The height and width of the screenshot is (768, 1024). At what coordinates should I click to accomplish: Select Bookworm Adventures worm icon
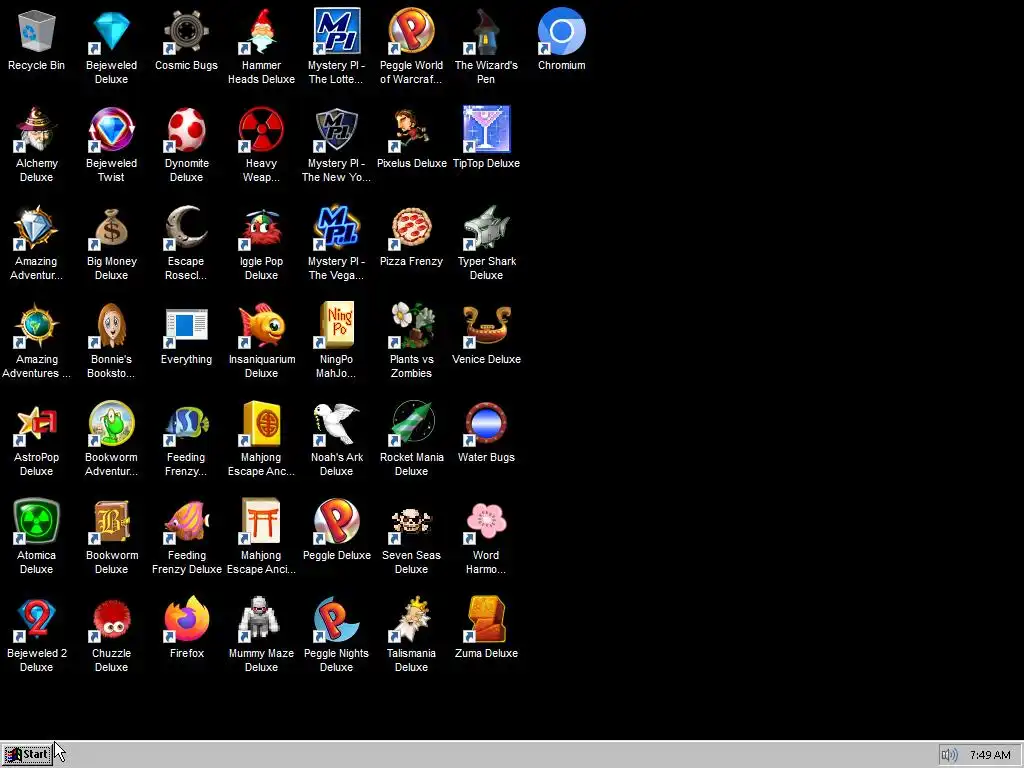pos(112,423)
